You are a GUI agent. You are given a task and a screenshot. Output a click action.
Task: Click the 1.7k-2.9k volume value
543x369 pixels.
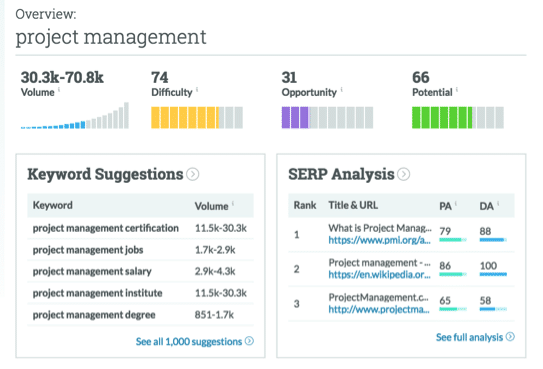pos(215,250)
